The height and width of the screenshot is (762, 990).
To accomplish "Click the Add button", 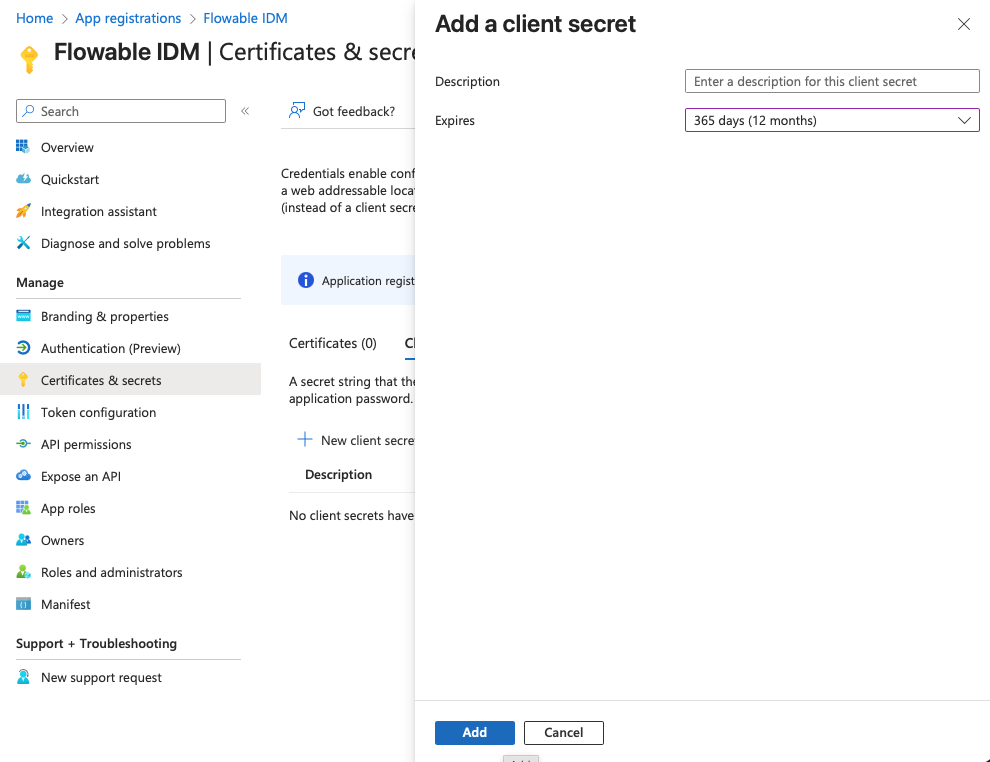I will pos(474,732).
